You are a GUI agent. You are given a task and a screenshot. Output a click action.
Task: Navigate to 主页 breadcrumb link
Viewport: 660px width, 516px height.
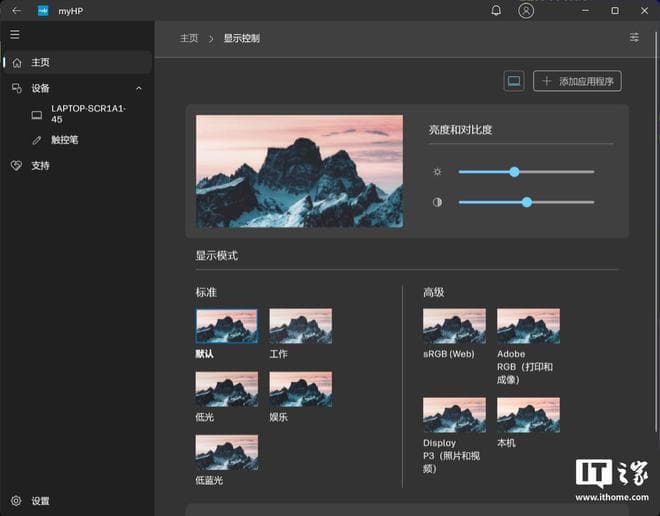tap(189, 38)
